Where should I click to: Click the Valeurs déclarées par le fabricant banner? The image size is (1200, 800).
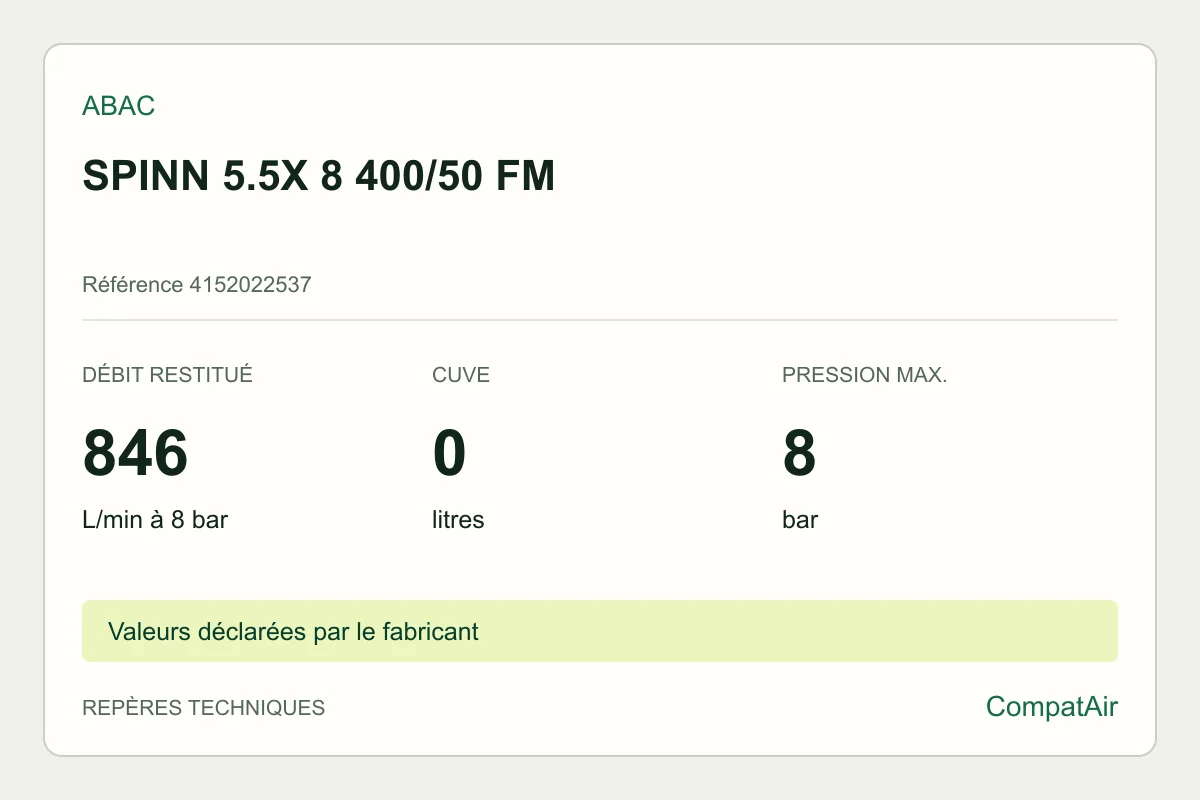(600, 631)
